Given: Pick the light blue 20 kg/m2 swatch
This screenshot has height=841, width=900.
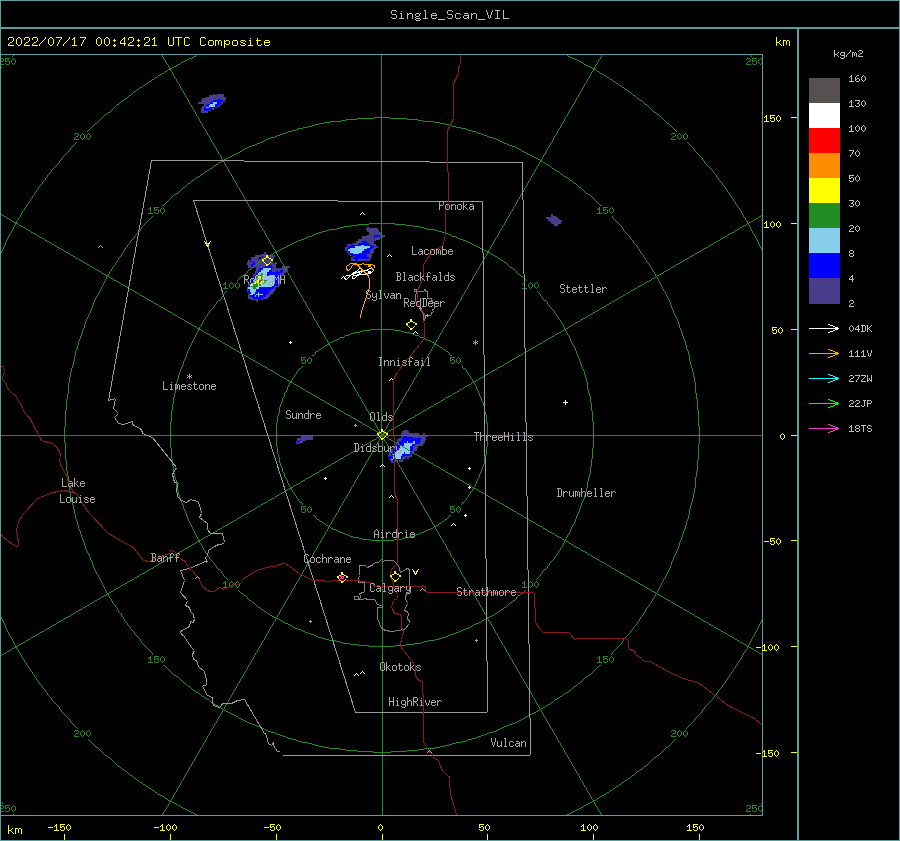Looking at the screenshot, I should coord(824,241).
